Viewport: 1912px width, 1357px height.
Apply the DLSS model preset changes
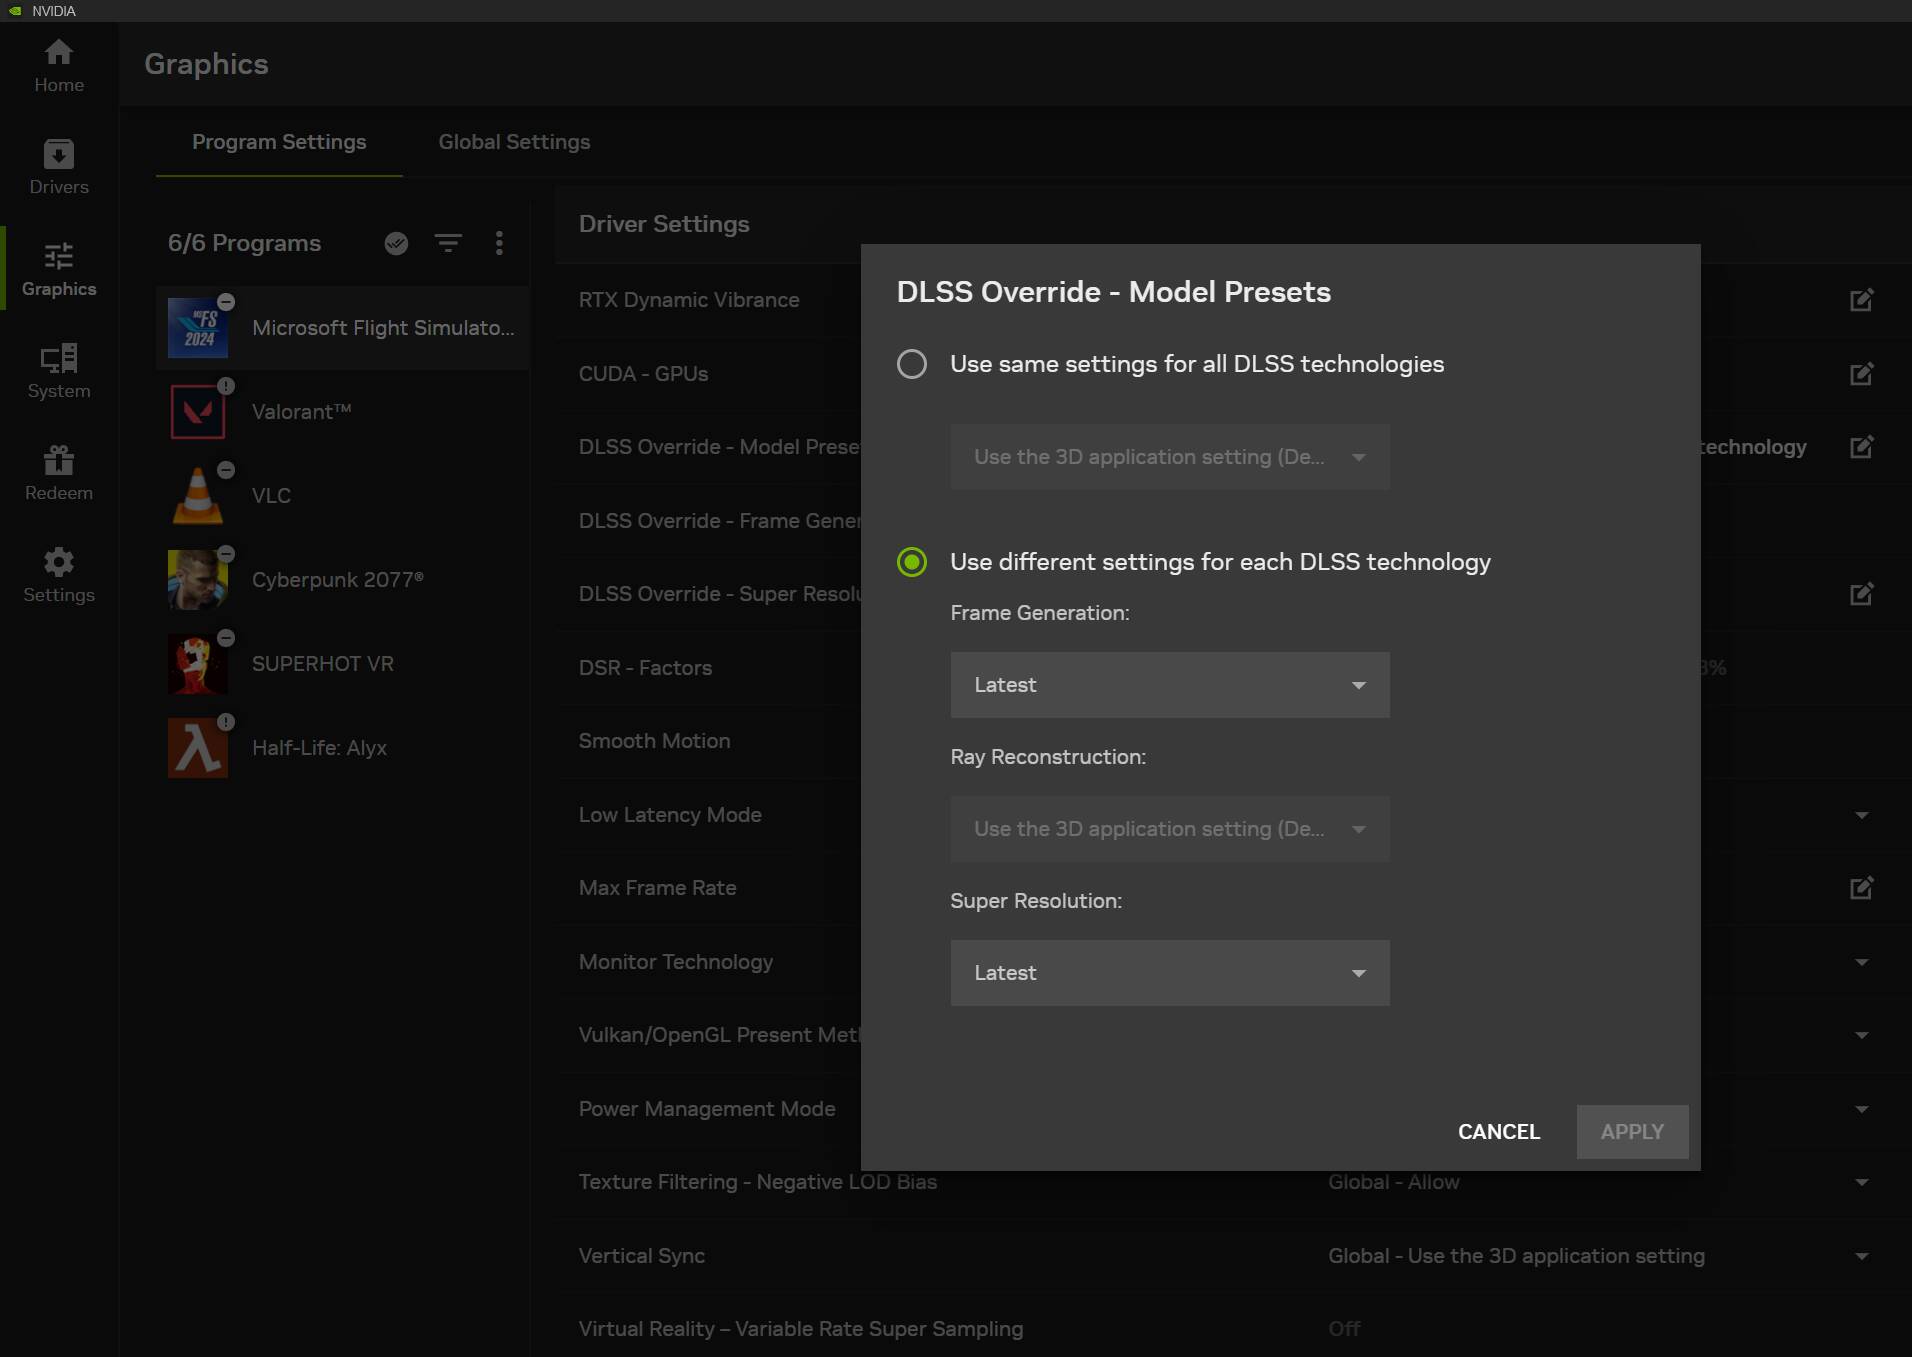(1631, 1131)
